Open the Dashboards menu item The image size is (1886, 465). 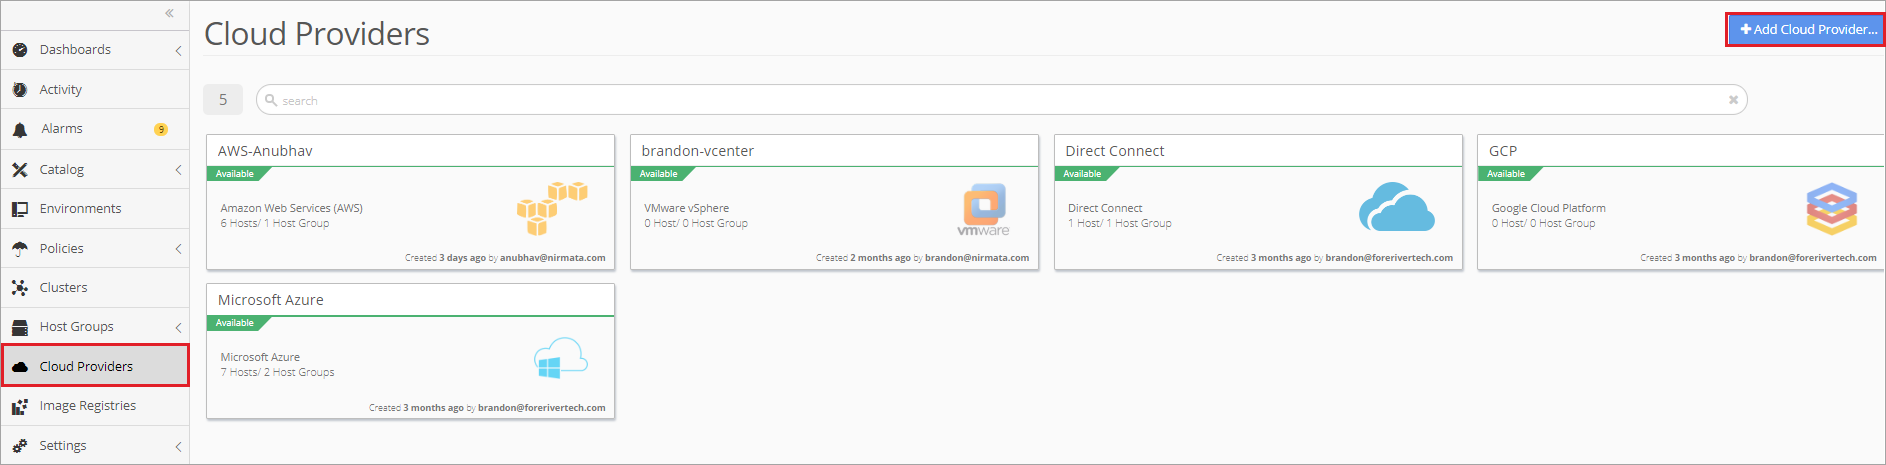tap(95, 50)
